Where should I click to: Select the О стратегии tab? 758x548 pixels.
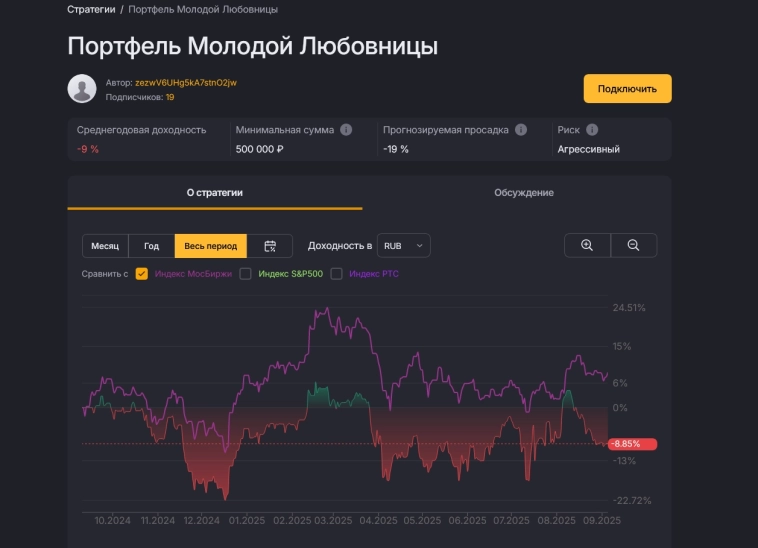pyautogui.click(x=215, y=193)
